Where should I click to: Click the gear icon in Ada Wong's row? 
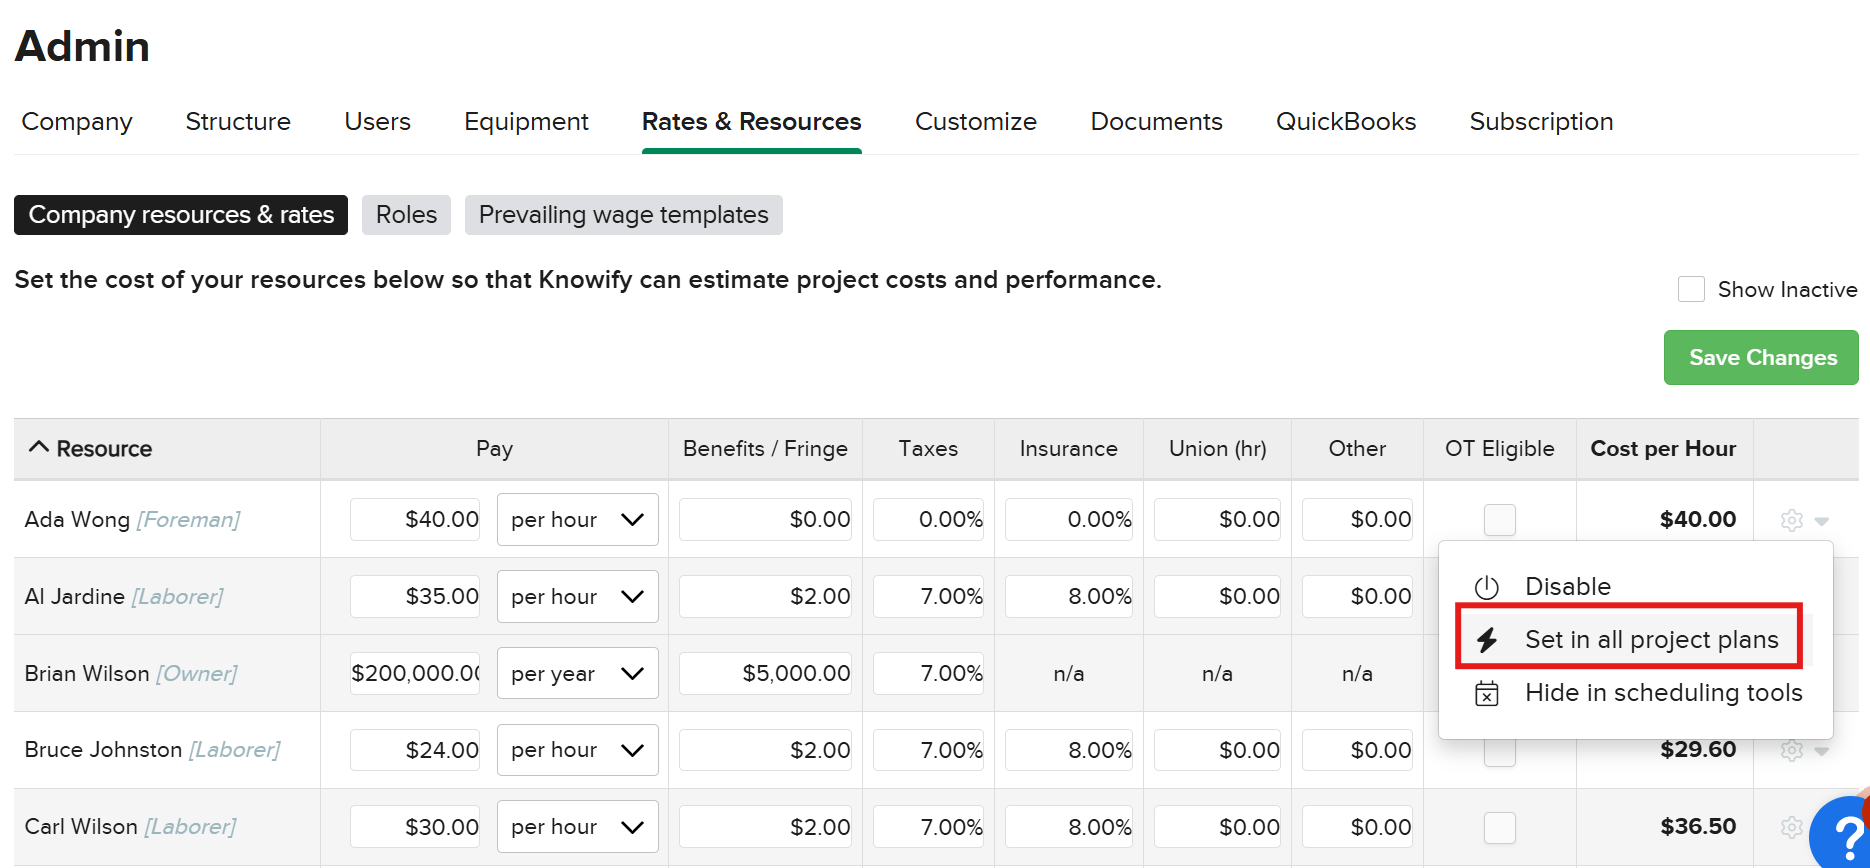tap(1791, 520)
